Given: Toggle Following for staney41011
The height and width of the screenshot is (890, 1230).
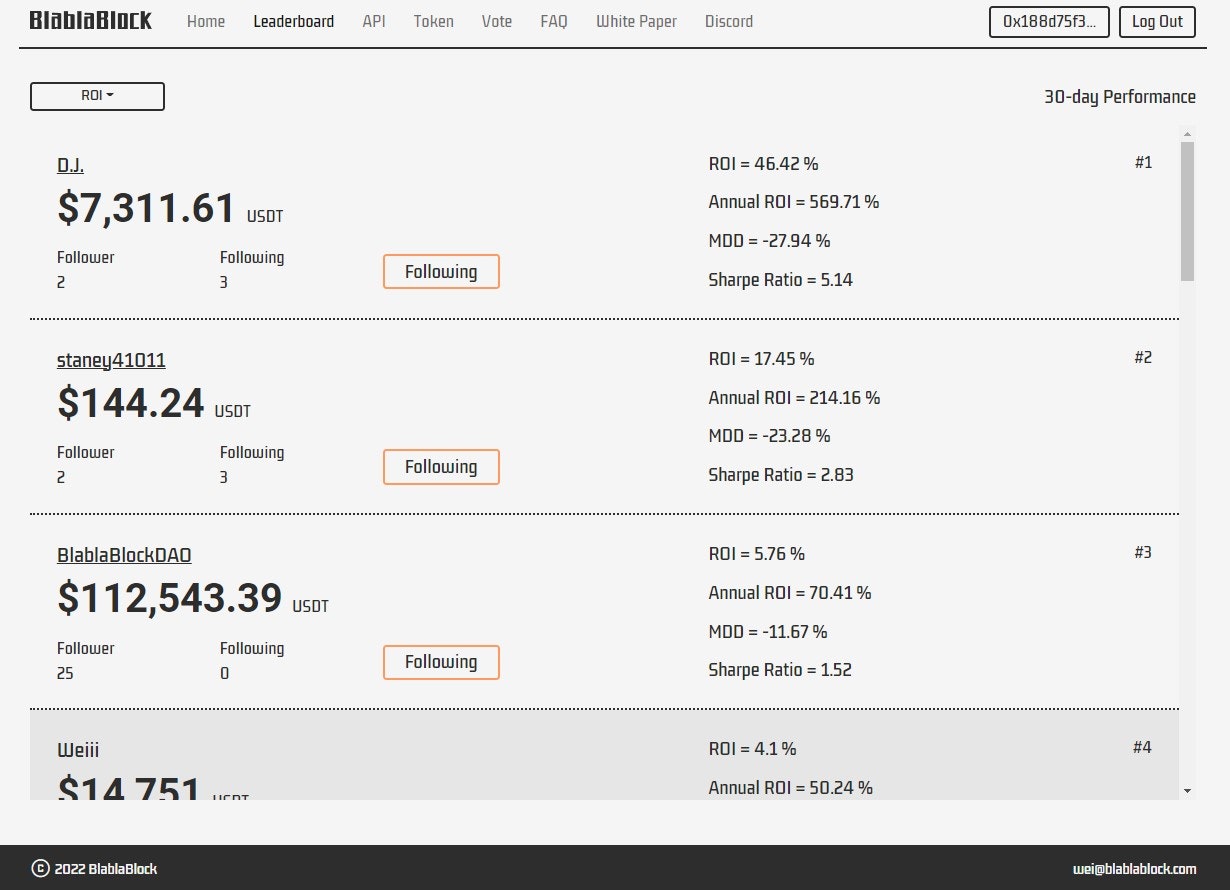Looking at the screenshot, I should click(x=441, y=466).
